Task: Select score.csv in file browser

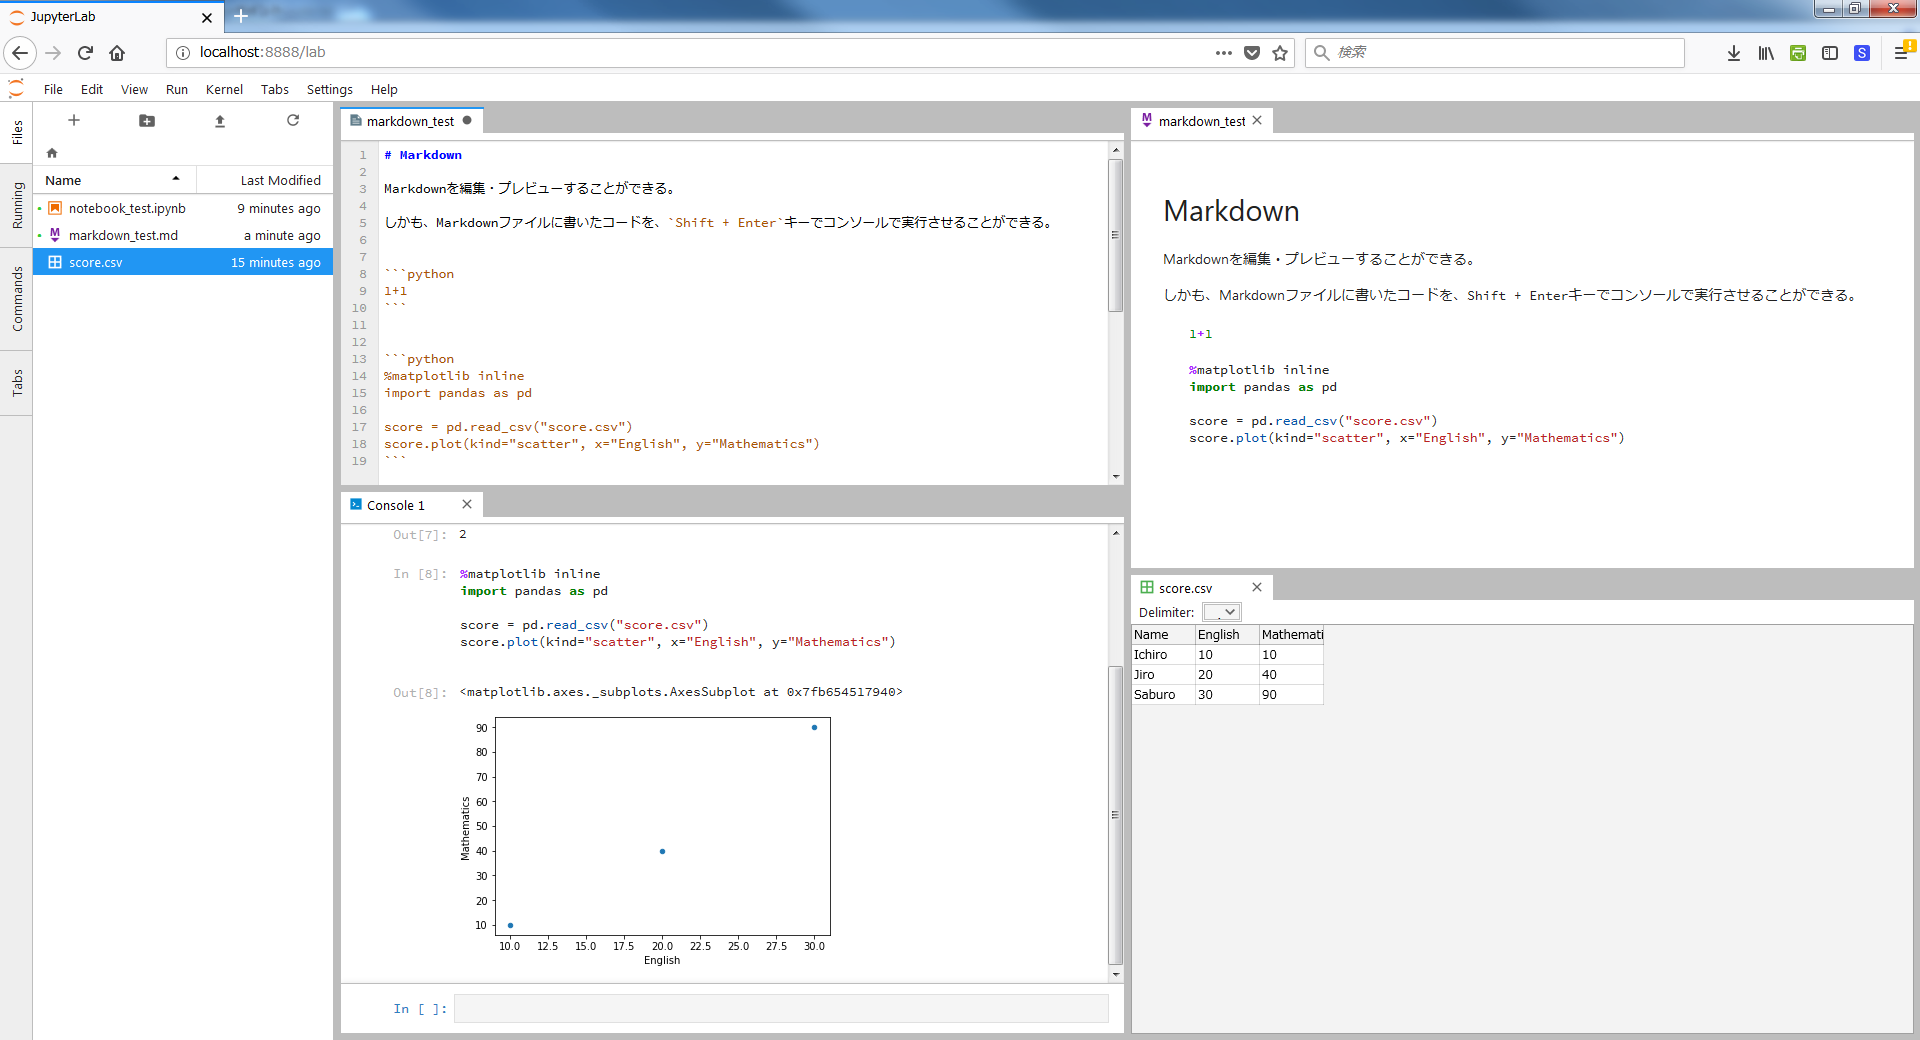Action: coord(184,262)
